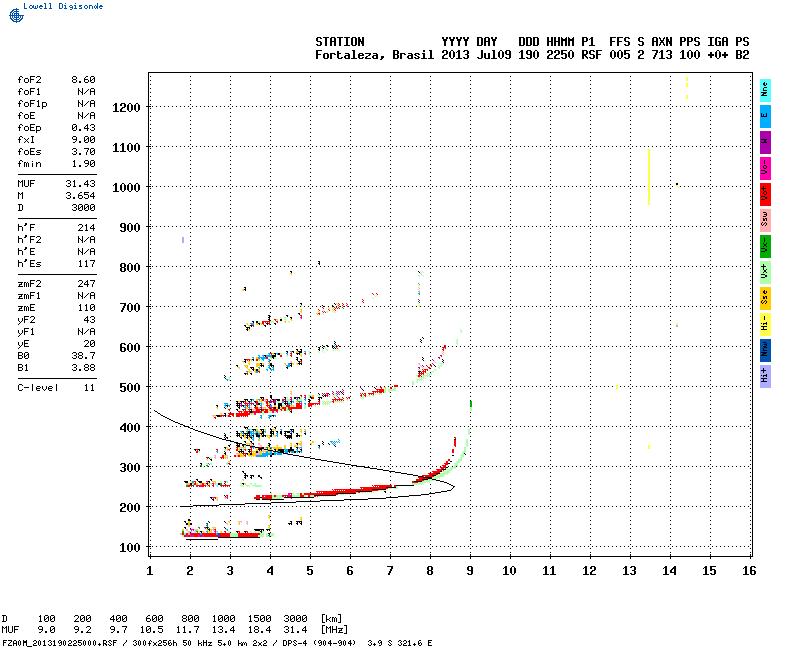This screenshot has height=650, width=800.
Task: Select the h'F value 214
Action: tap(86, 228)
